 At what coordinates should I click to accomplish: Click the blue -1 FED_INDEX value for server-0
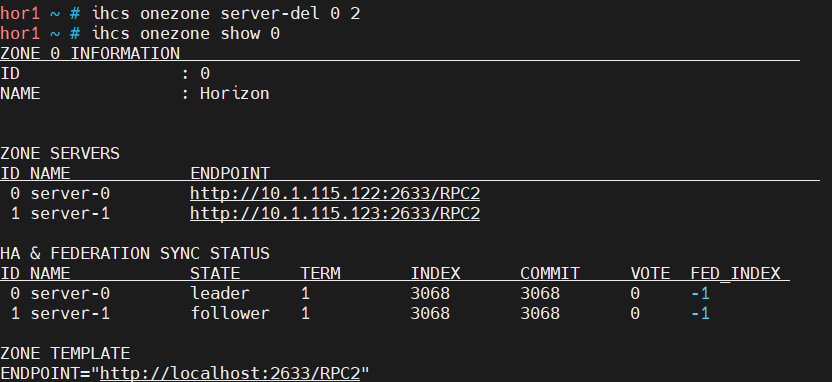700,293
